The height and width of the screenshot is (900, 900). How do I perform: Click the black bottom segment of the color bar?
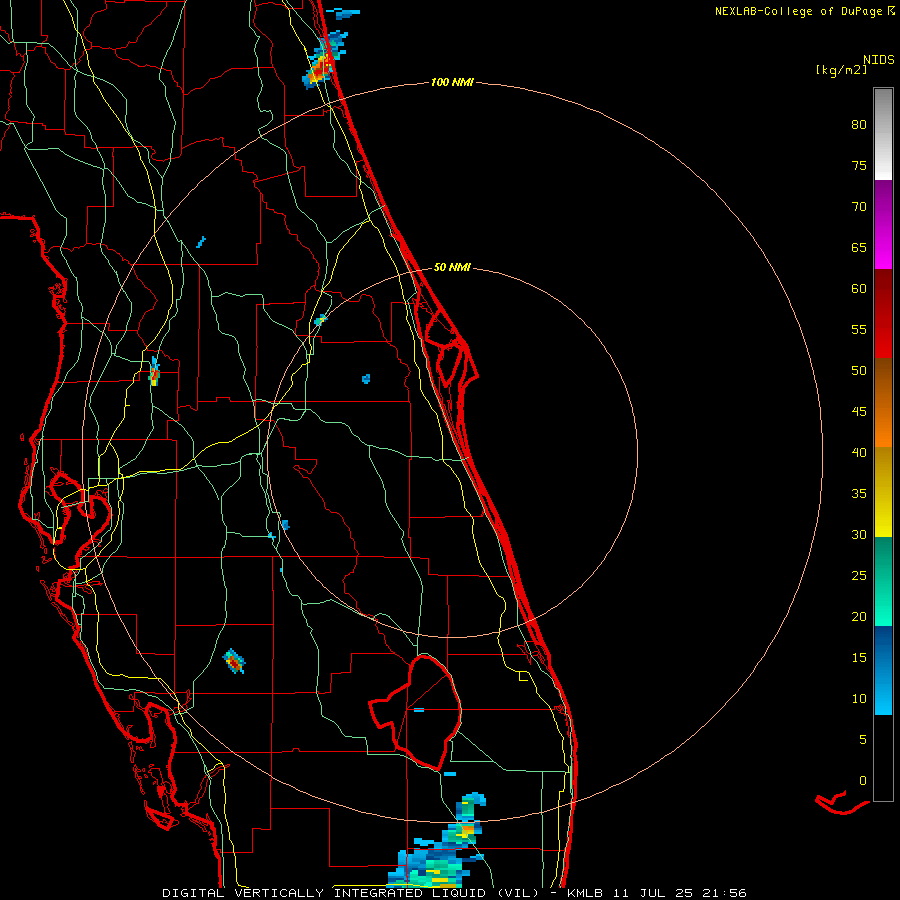(883, 758)
